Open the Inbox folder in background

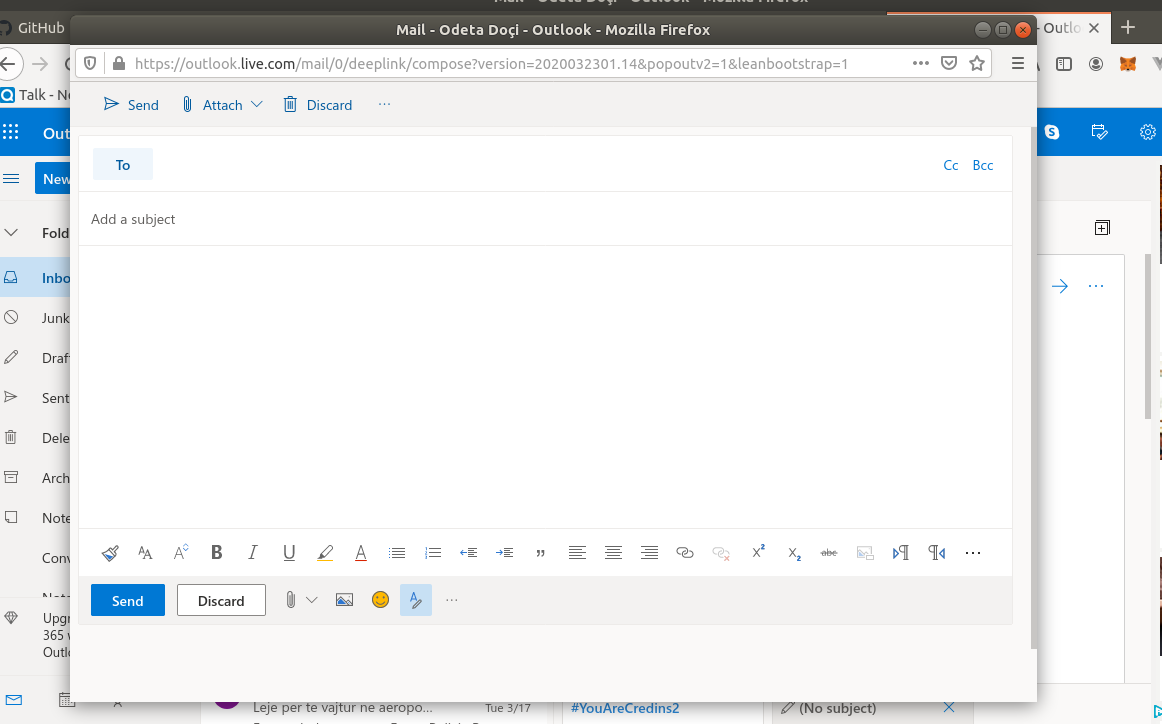(x=36, y=278)
